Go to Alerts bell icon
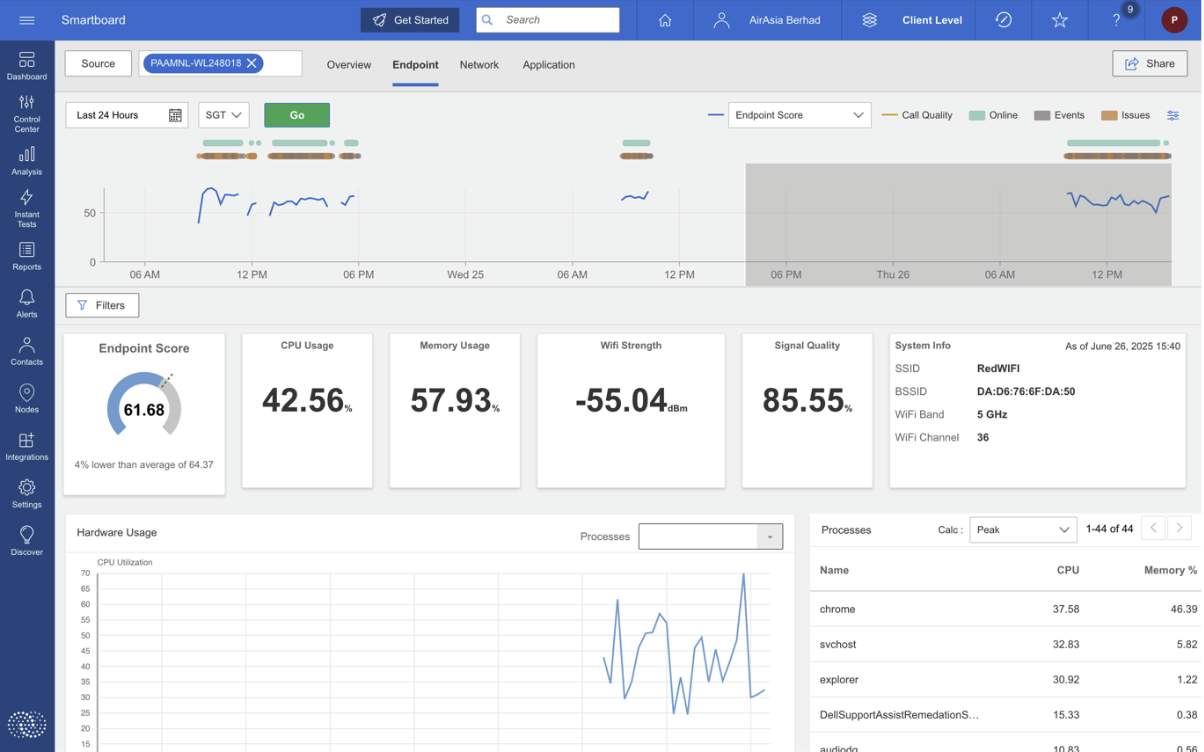The height and width of the screenshot is (752, 1204). (27, 302)
